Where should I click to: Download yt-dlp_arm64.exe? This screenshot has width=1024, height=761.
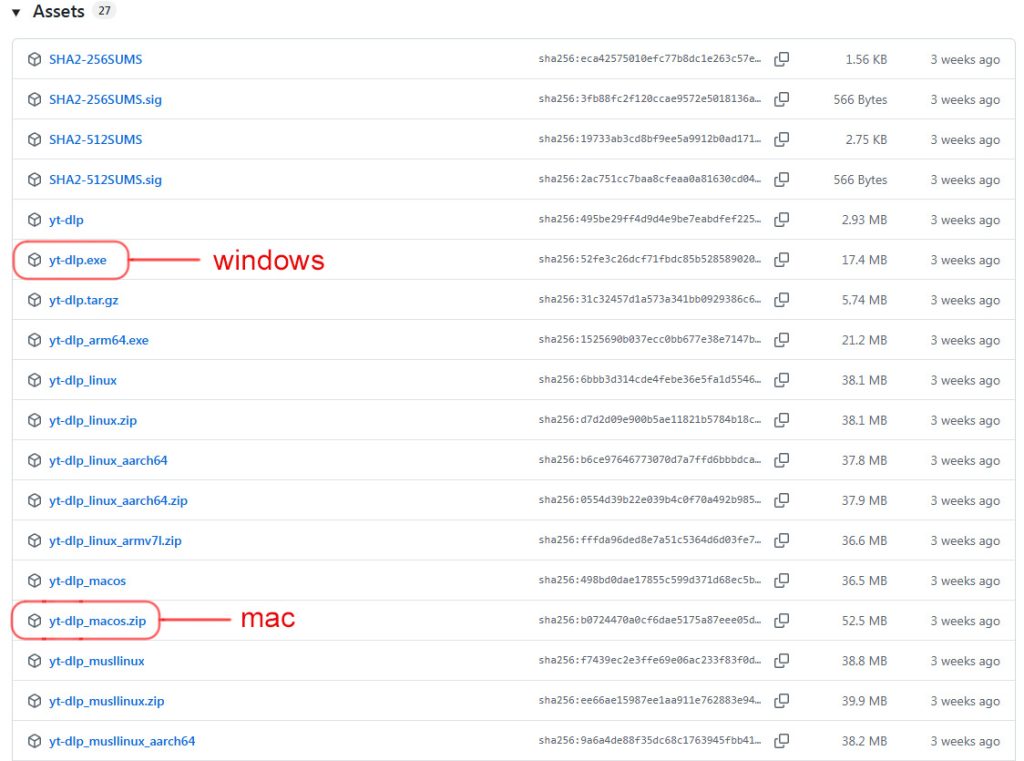pos(99,340)
